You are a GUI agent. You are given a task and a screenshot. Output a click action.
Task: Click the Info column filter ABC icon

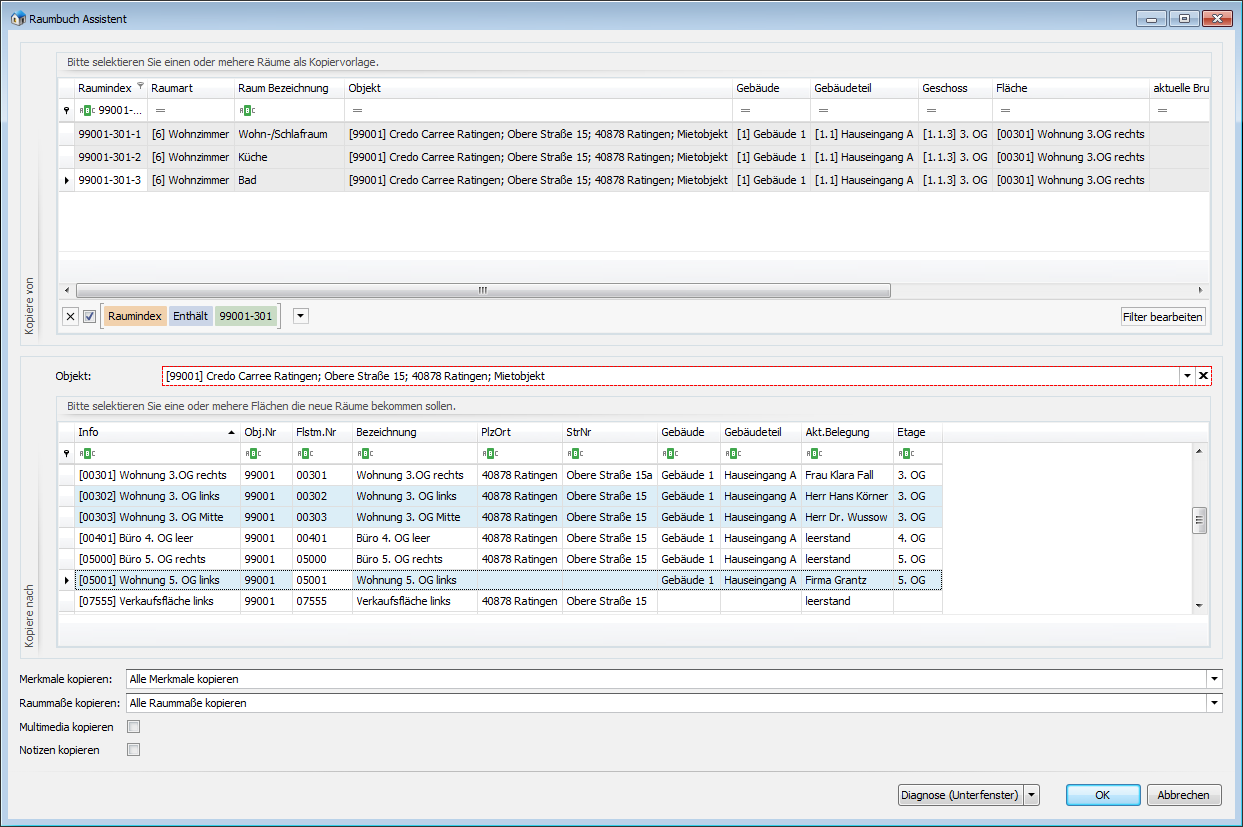click(85, 453)
